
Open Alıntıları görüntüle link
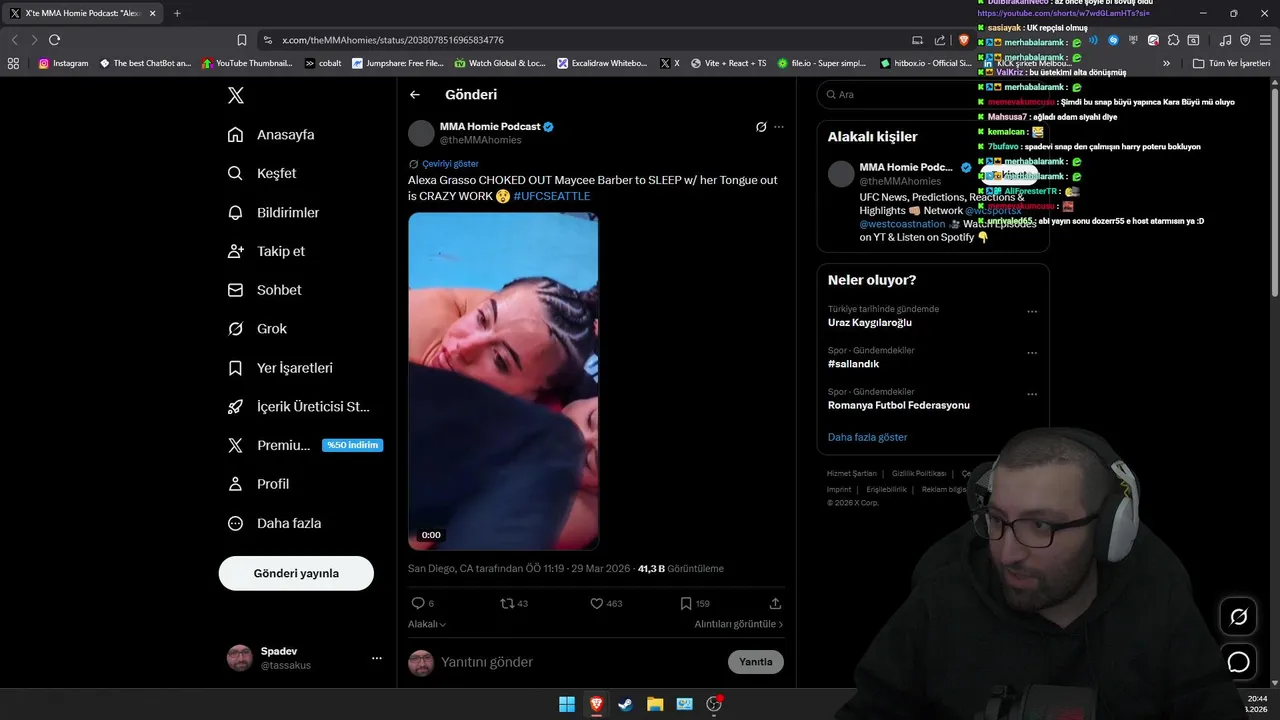point(739,624)
